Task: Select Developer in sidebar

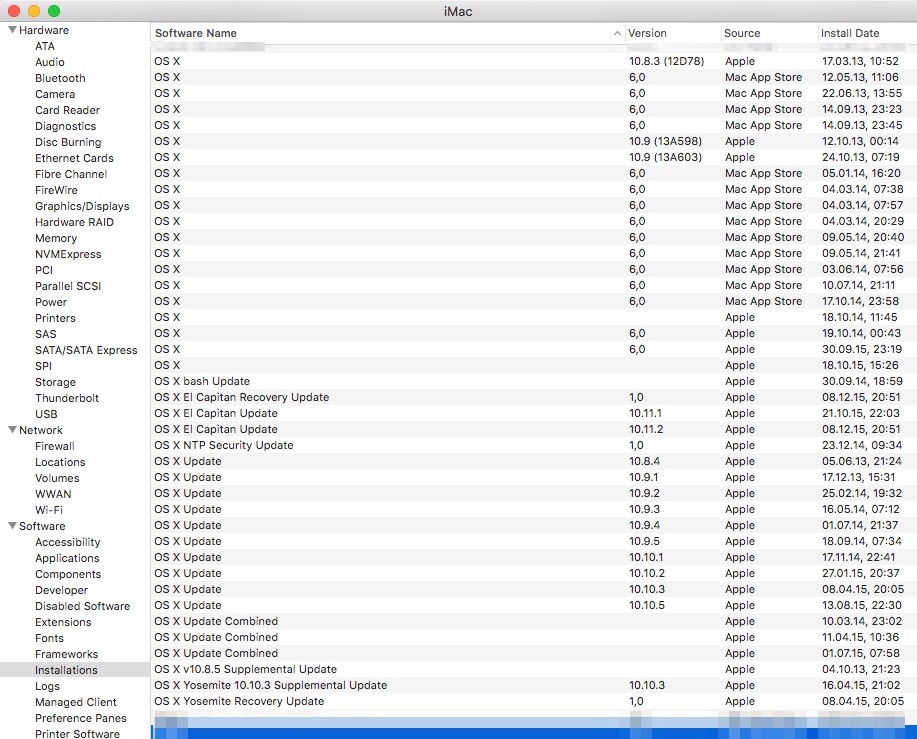Action: pos(61,590)
